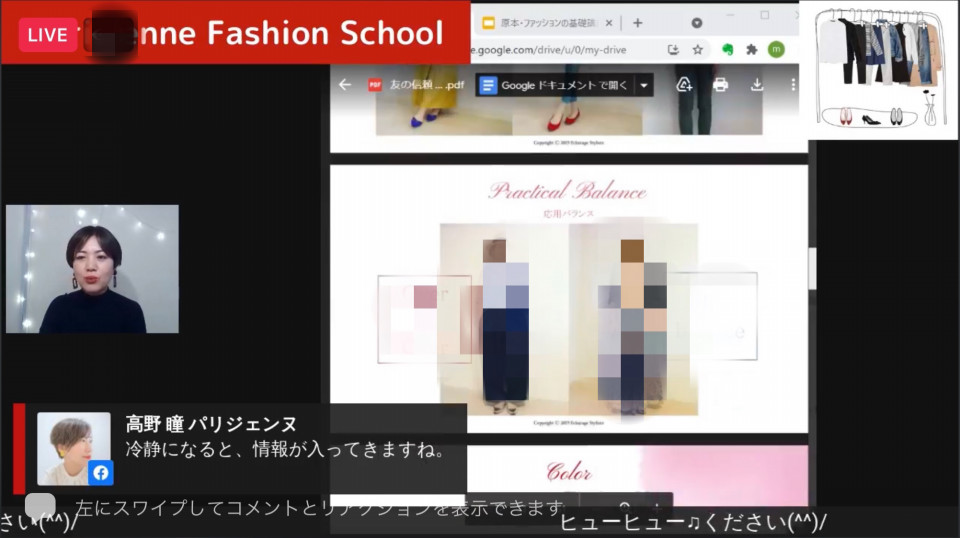Maximize the browser window

click(765, 15)
